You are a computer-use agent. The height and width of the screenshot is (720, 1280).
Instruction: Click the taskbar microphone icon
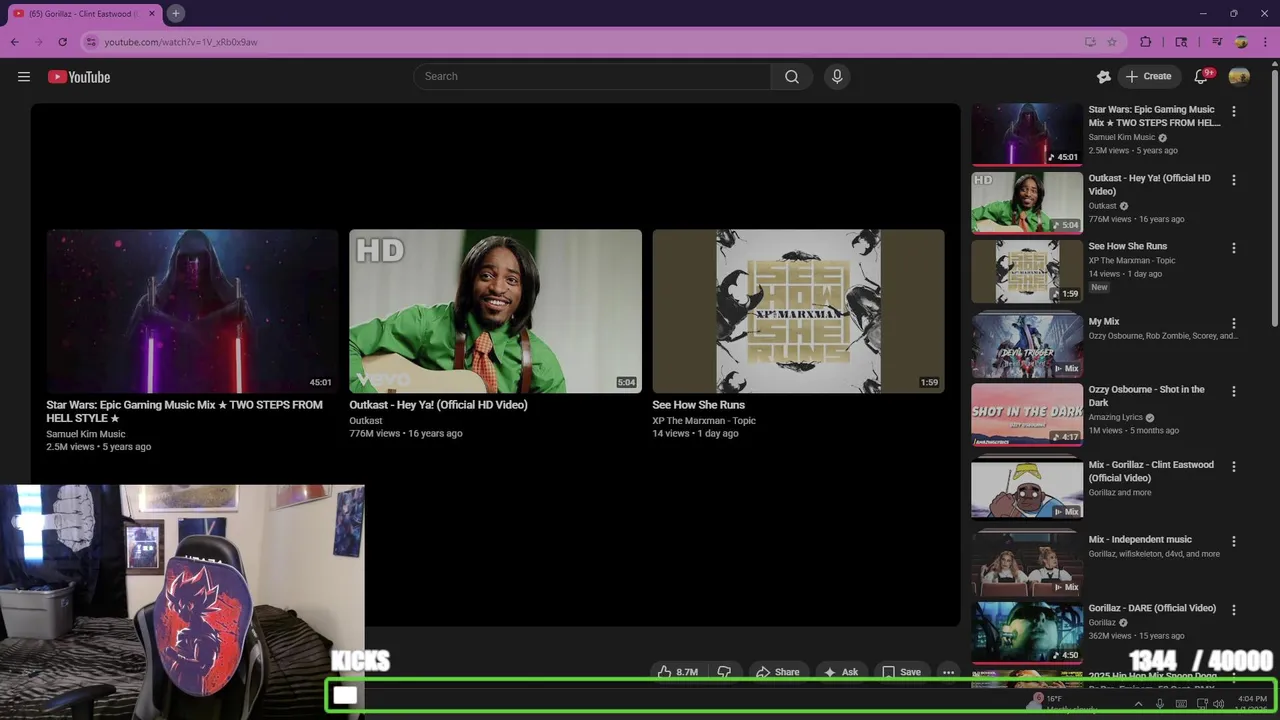point(1160,704)
